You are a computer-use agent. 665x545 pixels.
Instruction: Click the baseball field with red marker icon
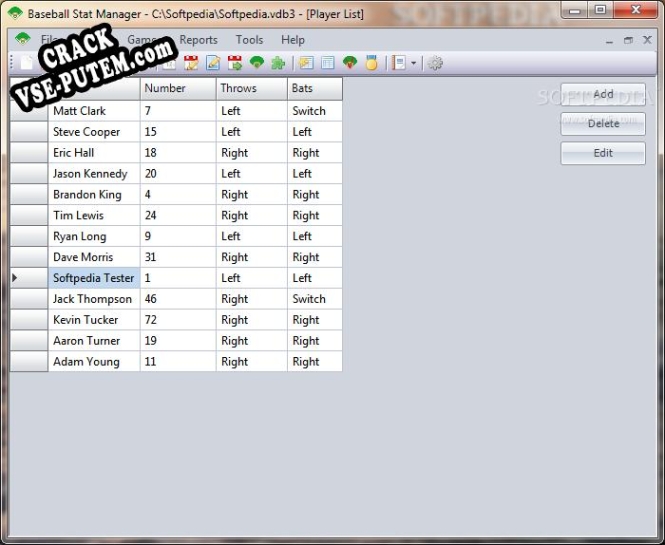350,63
